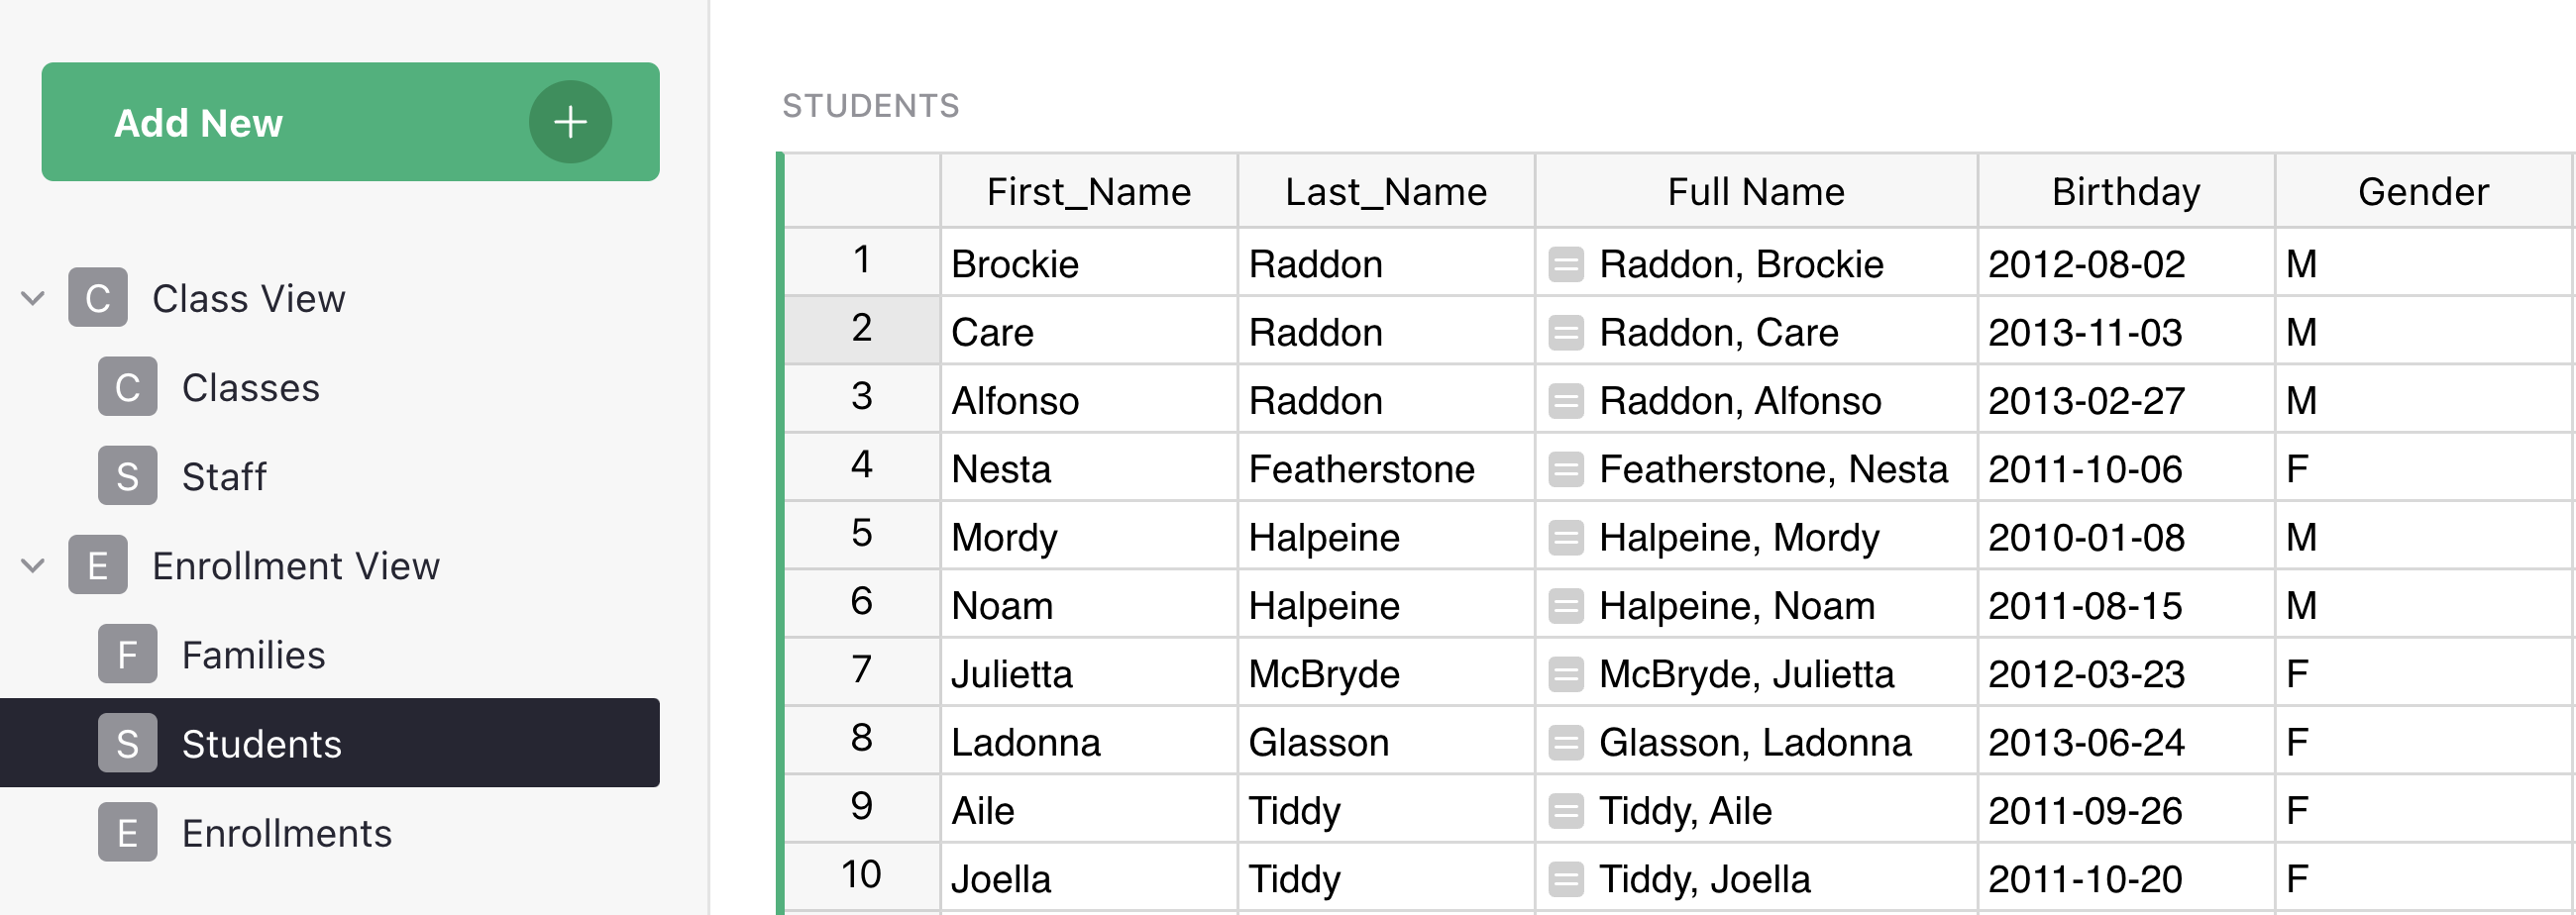Screen dimensions: 2576x915
Task: Click formula icon beside Tiddy, Joella
Action: coord(1565,880)
